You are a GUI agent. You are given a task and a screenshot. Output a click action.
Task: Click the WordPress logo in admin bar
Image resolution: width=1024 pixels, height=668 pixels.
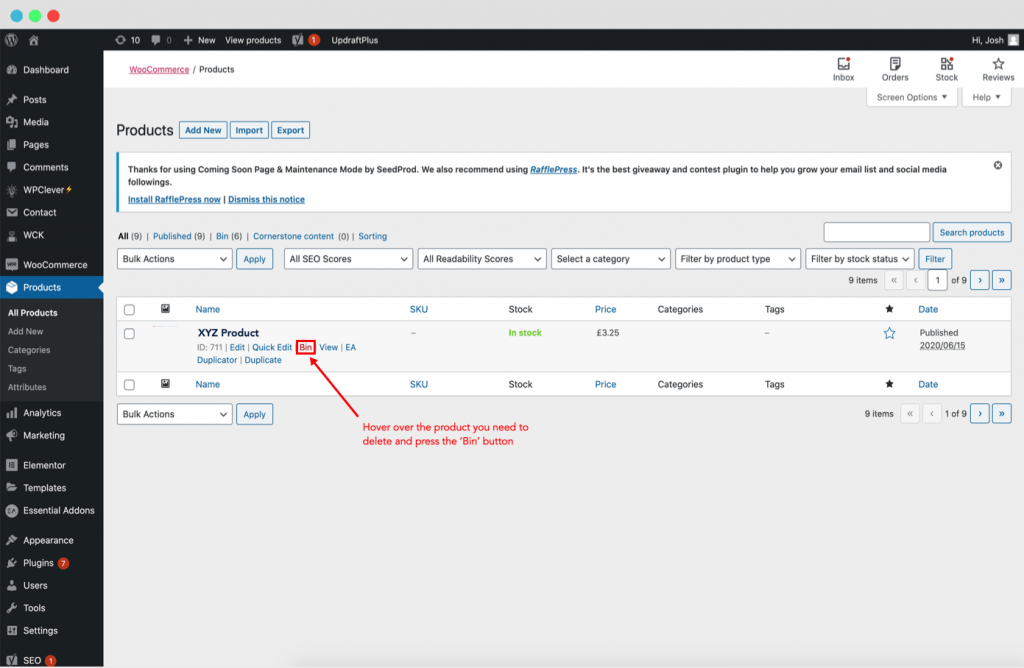click(11, 40)
